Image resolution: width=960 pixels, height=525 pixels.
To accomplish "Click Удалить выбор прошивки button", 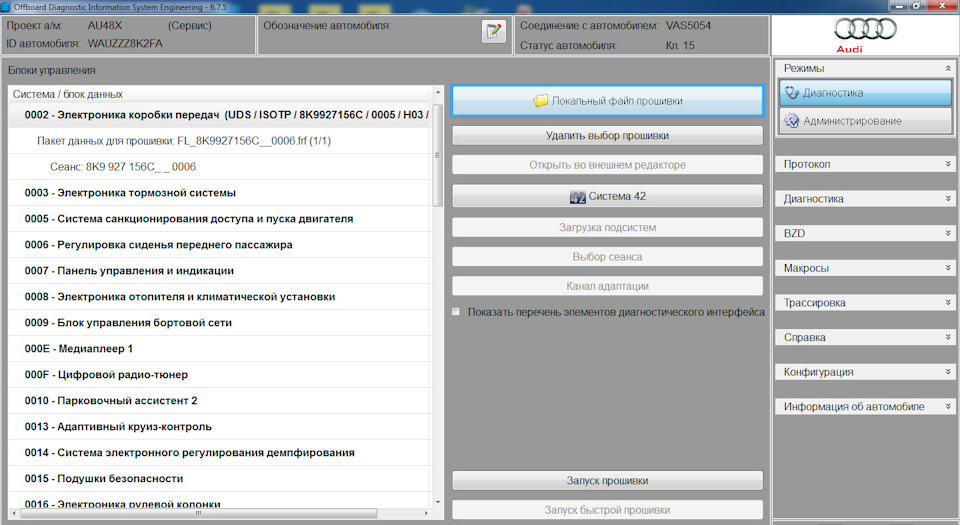I will [607, 135].
